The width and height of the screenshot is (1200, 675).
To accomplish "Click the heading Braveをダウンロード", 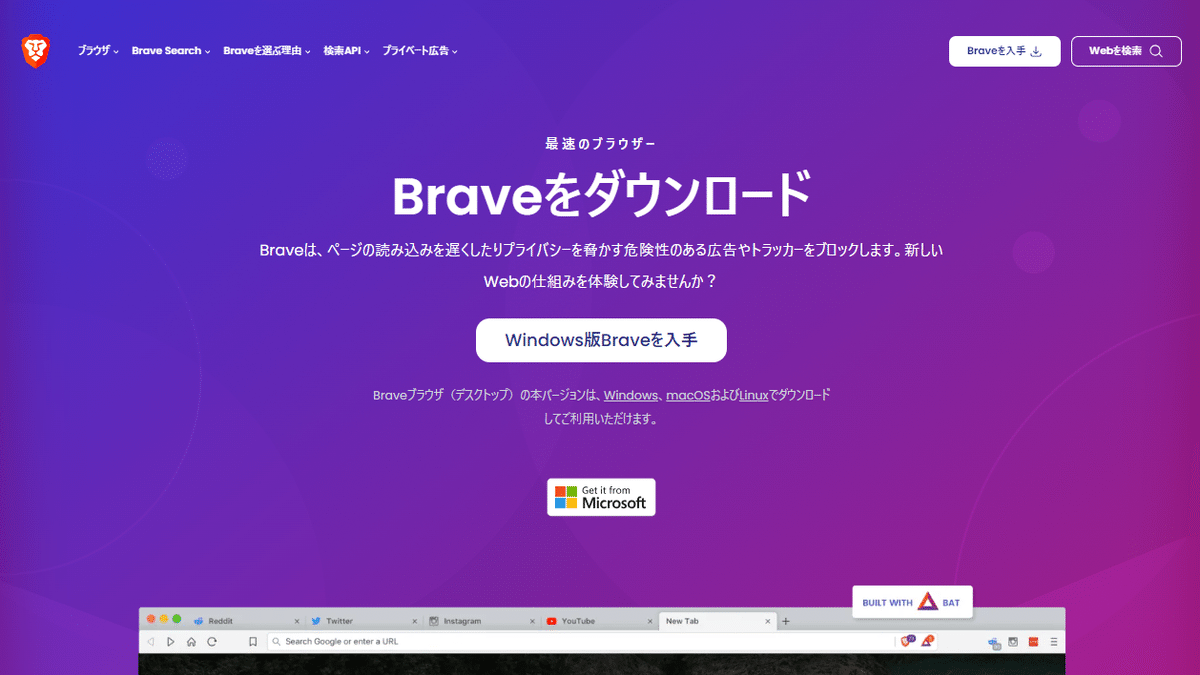I will click(x=601, y=196).
